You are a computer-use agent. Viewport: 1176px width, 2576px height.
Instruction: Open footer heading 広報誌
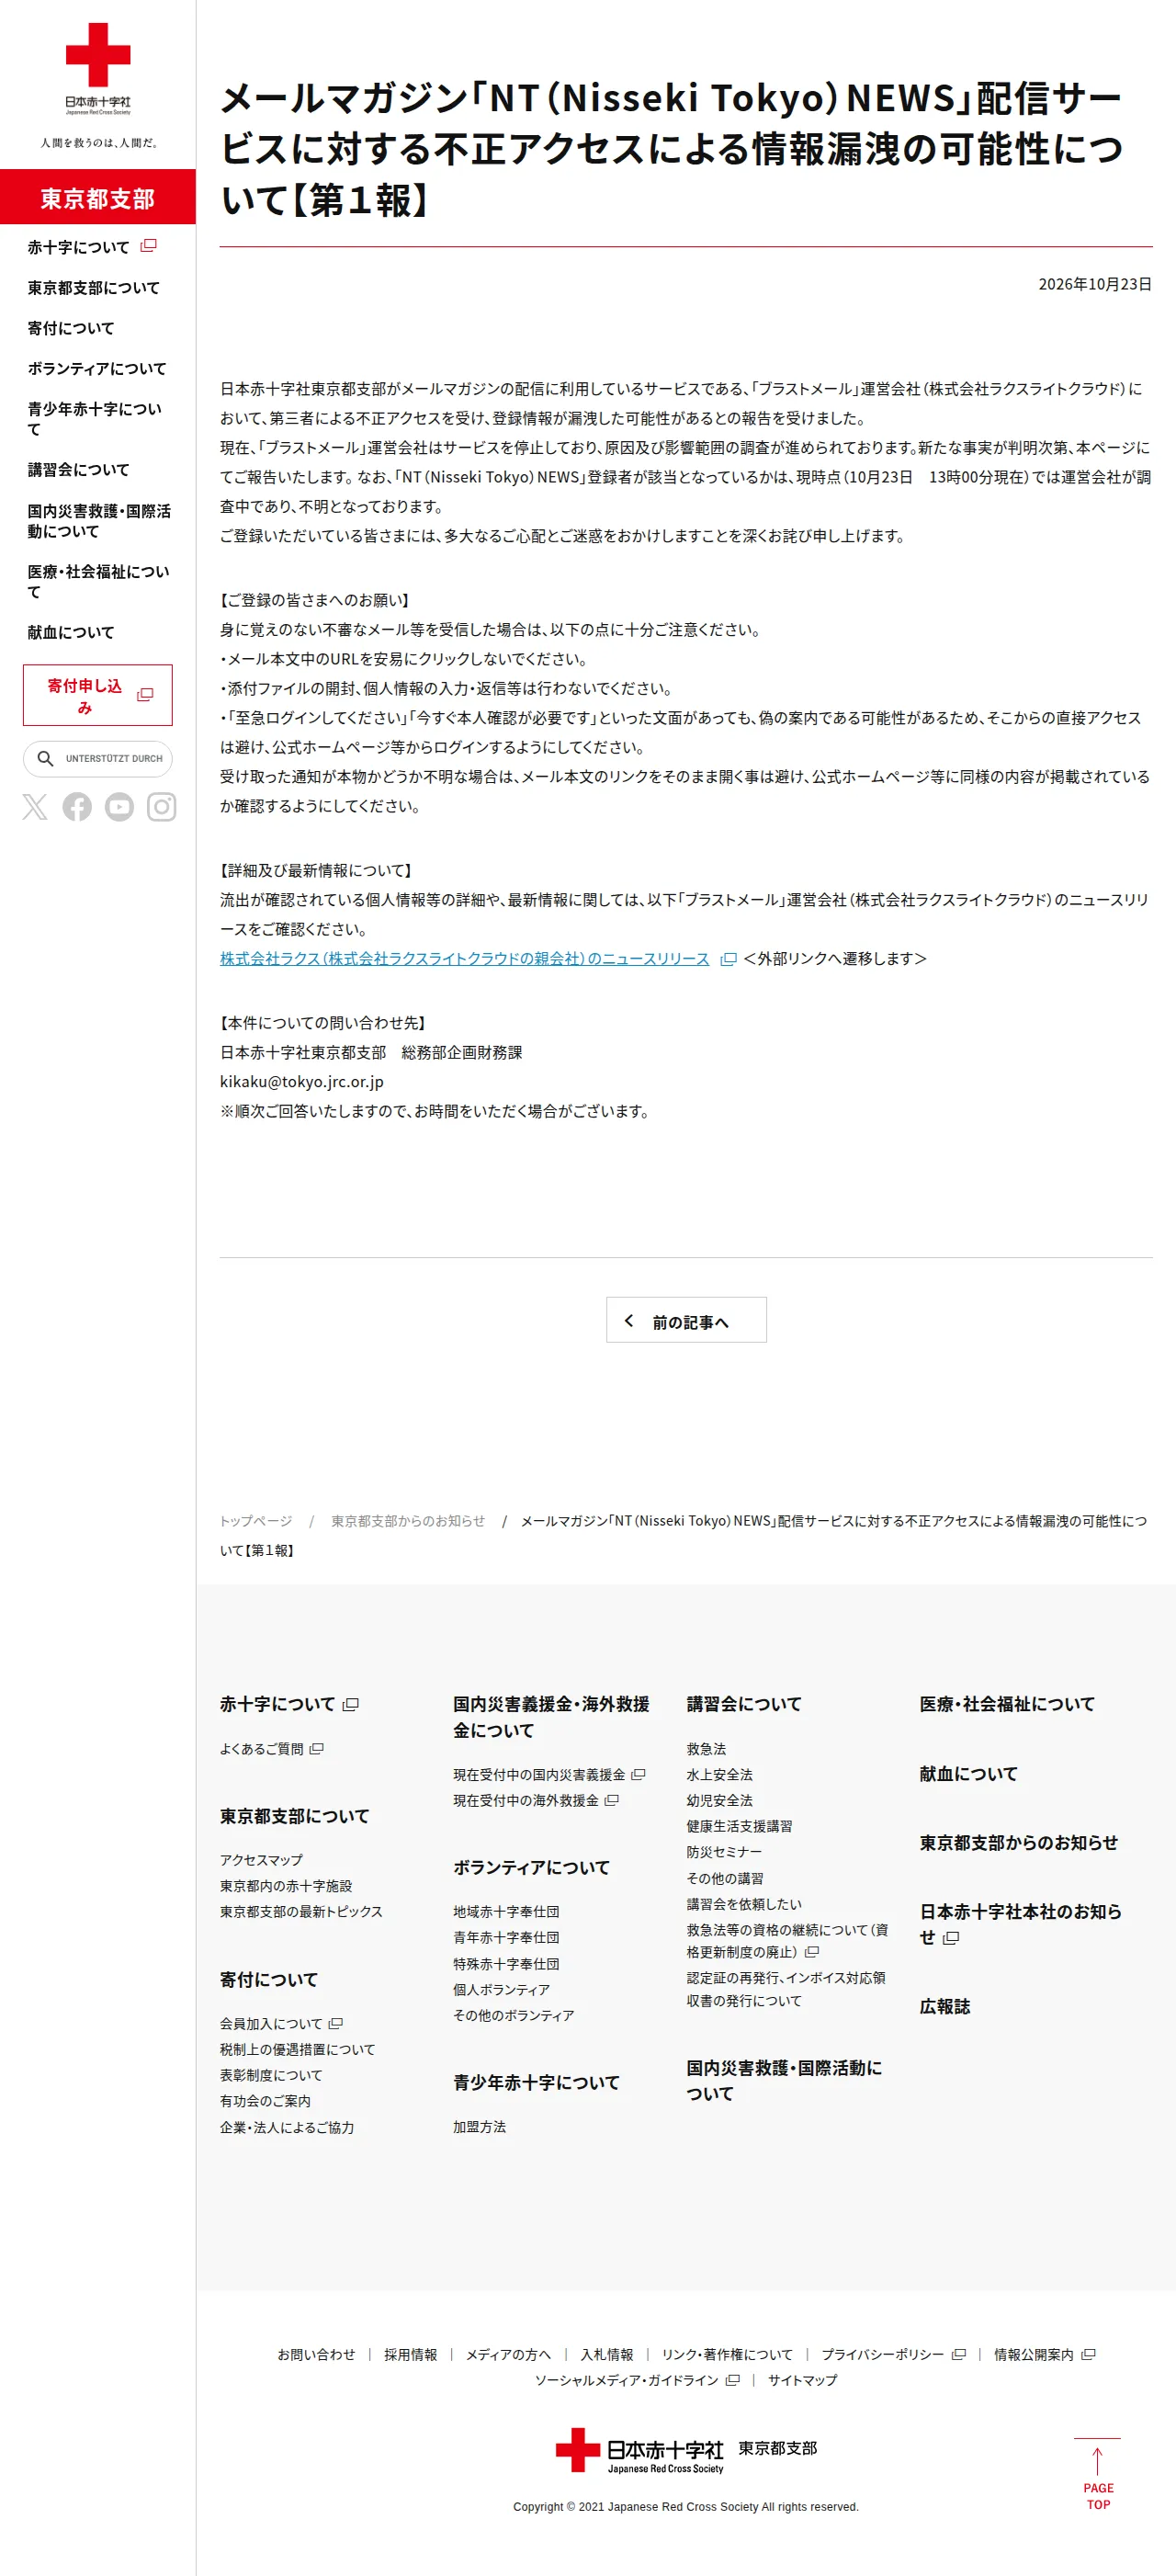[945, 2006]
